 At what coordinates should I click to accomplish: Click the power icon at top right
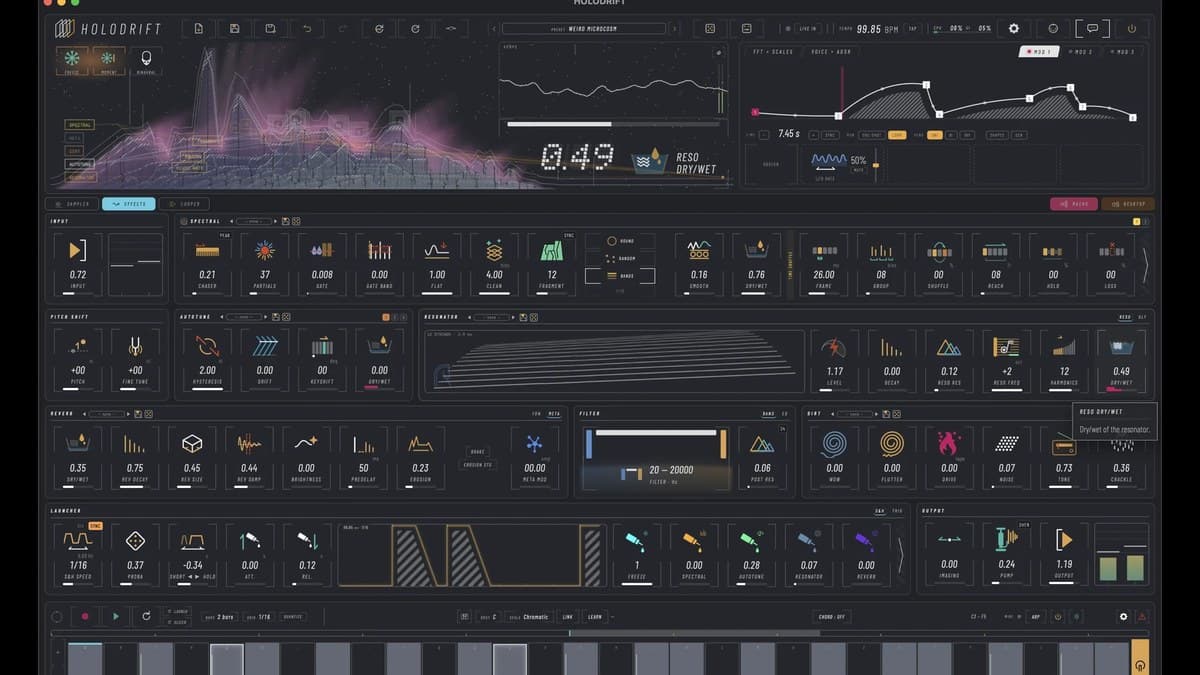1132,29
